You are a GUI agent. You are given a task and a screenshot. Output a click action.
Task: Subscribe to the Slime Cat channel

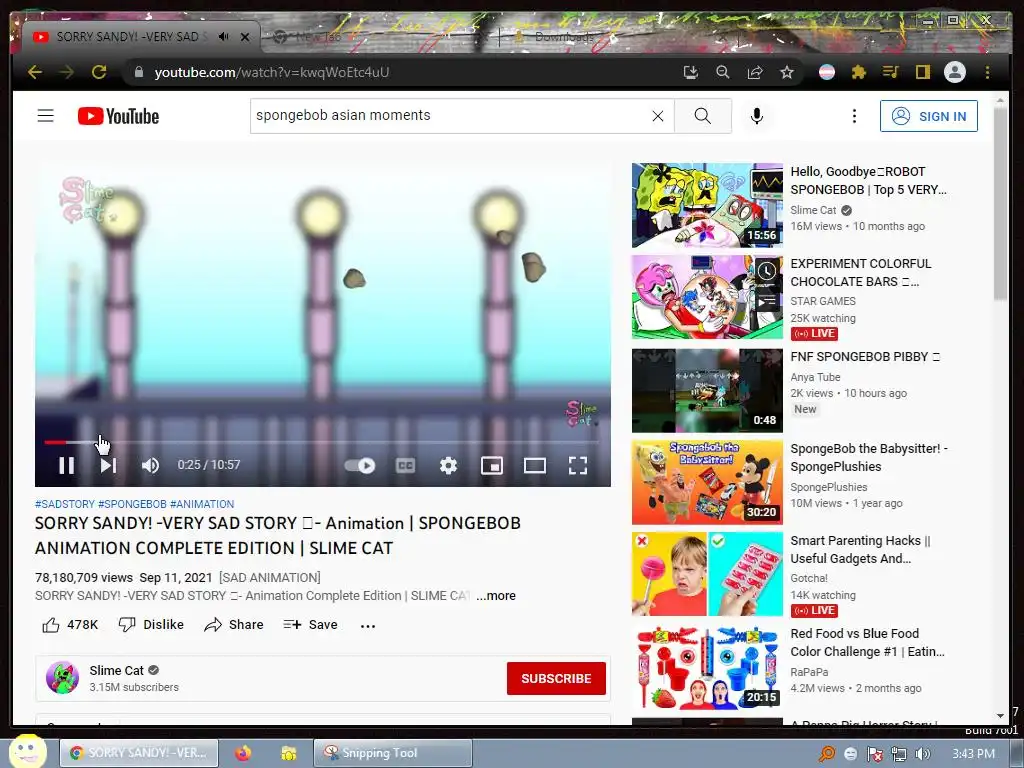pos(556,679)
